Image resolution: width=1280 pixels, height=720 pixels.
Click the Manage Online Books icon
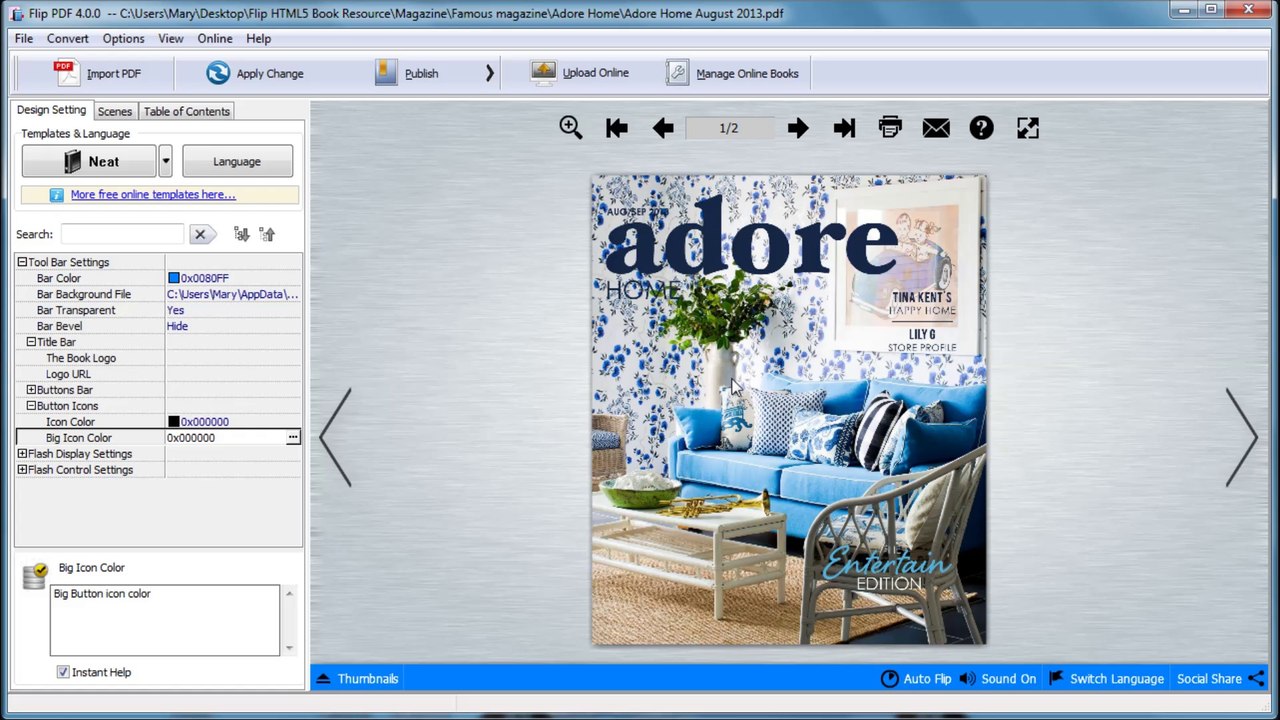point(678,73)
